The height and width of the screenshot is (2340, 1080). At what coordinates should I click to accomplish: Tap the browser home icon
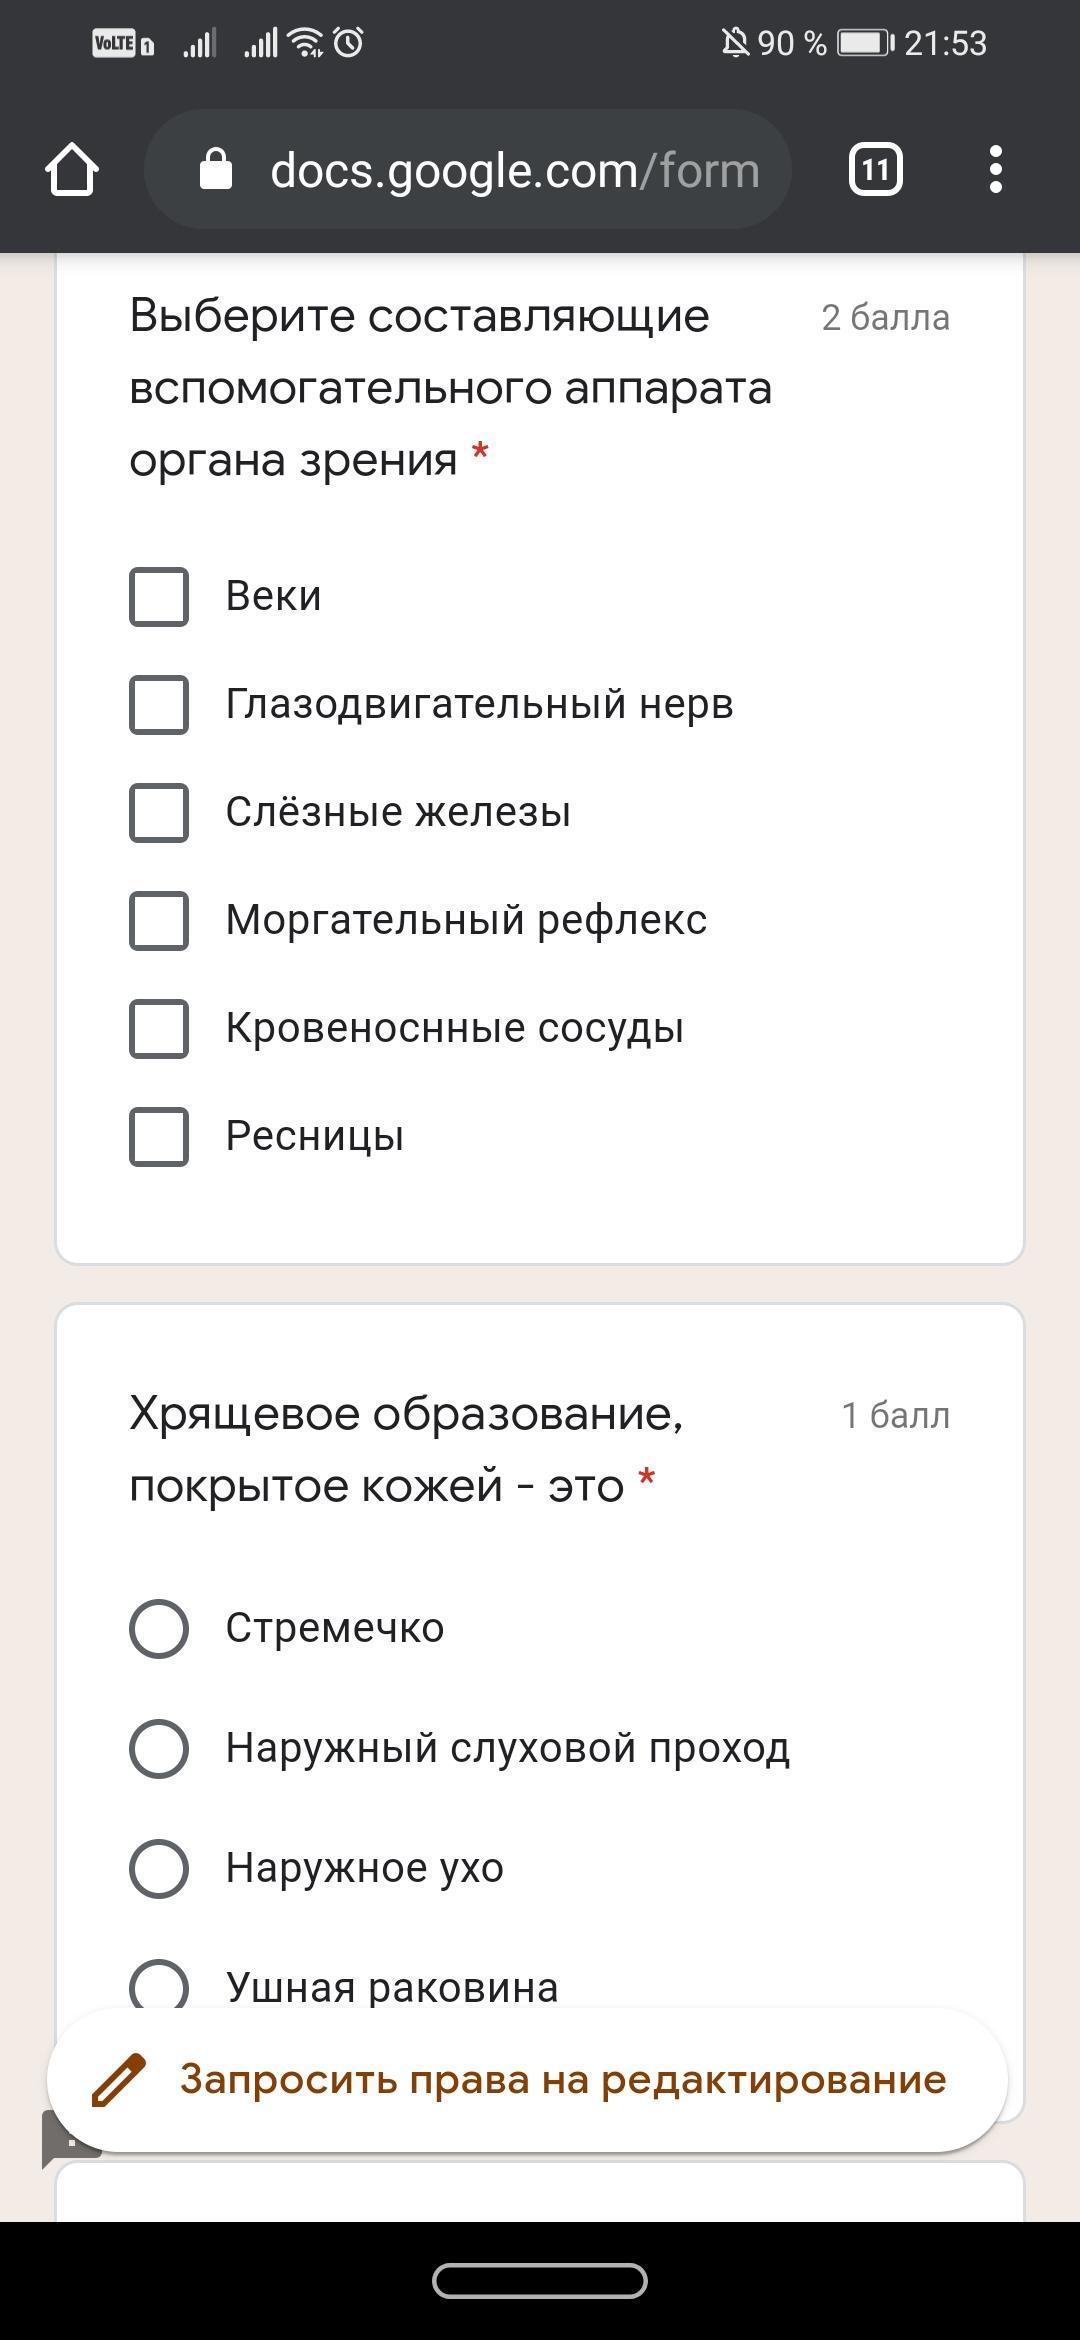click(x=72, y=169)
